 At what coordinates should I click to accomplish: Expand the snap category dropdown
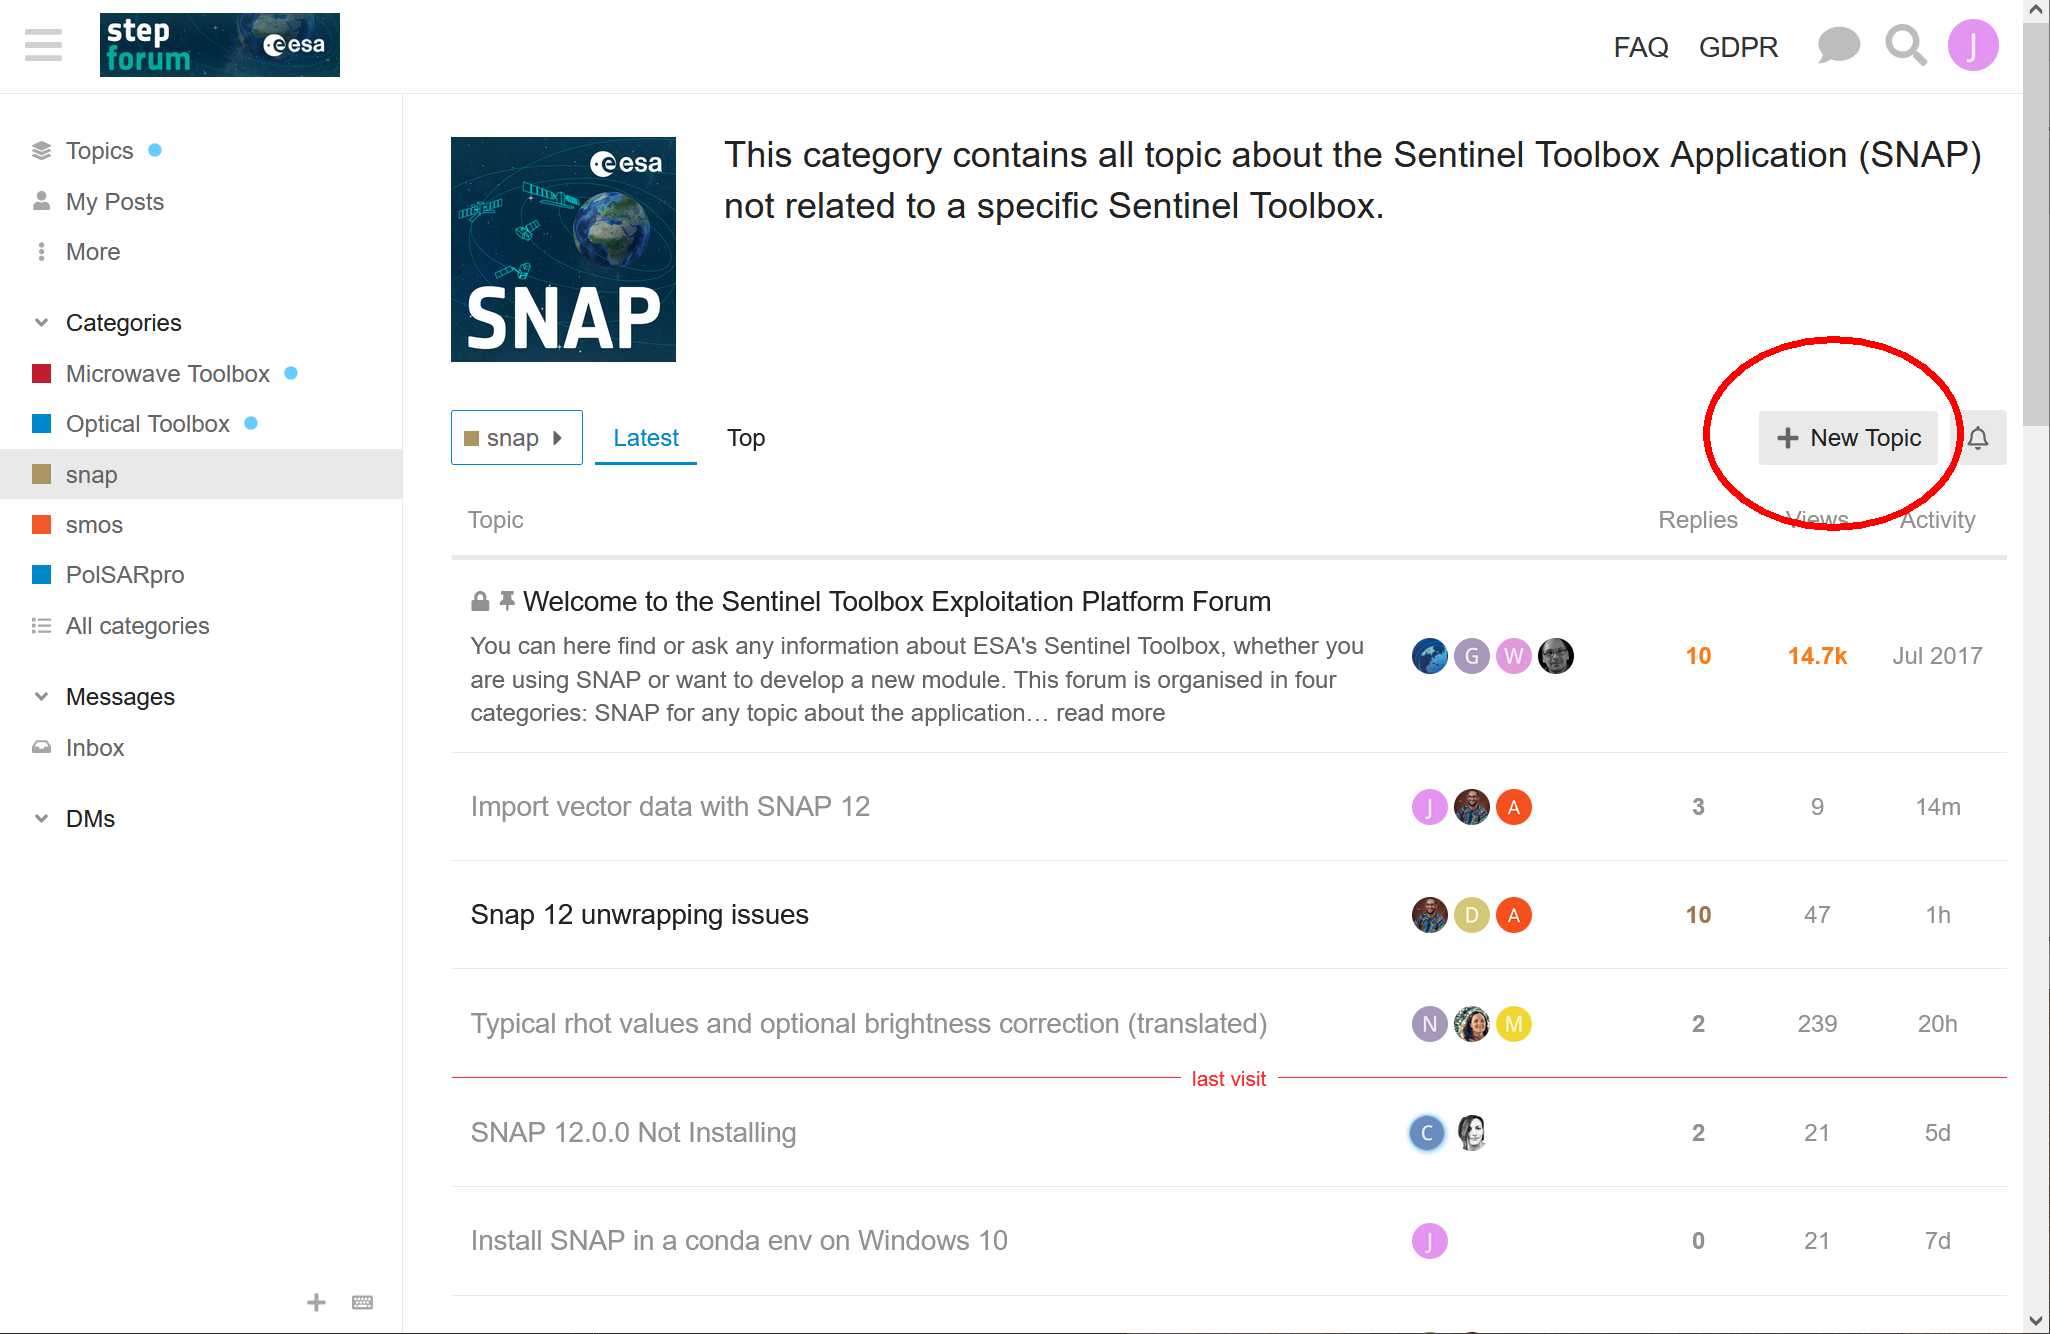click(516, 438)
